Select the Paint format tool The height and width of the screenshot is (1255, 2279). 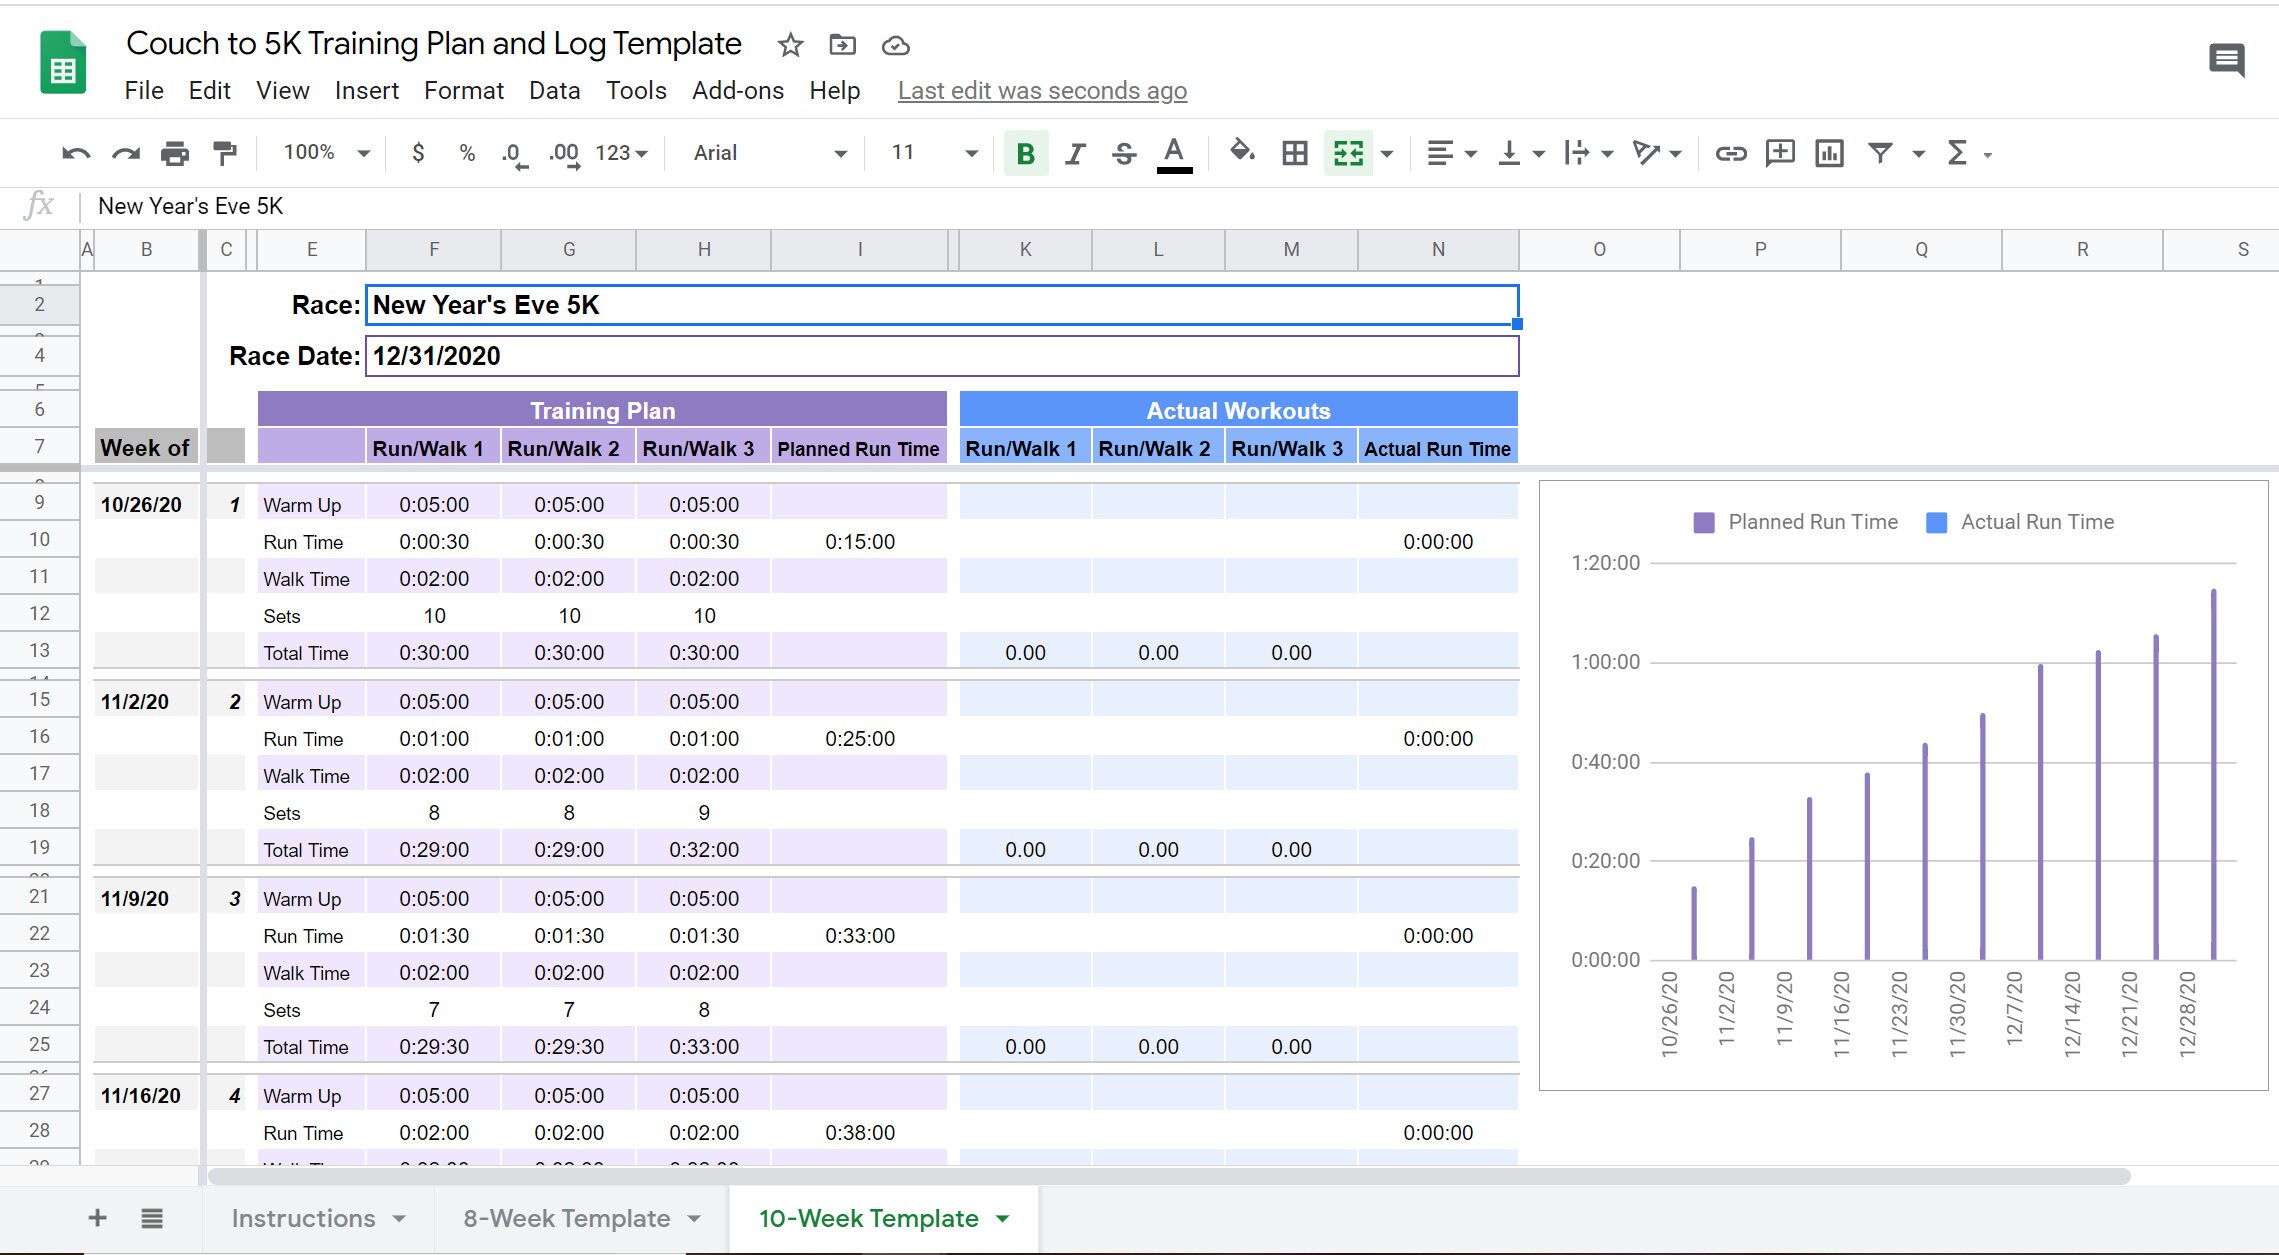pos(222,153)
